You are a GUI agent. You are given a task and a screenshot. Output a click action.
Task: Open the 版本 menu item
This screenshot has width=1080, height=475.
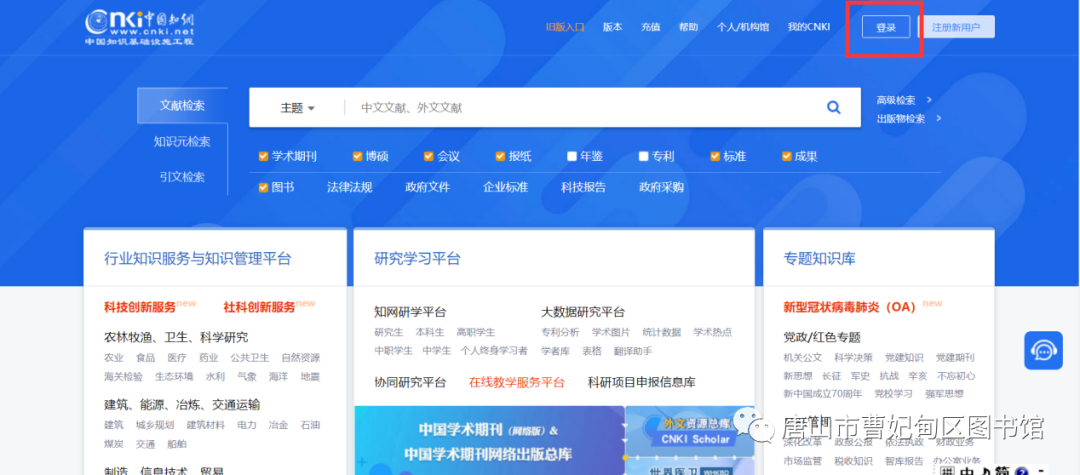[x=612, y=28]
